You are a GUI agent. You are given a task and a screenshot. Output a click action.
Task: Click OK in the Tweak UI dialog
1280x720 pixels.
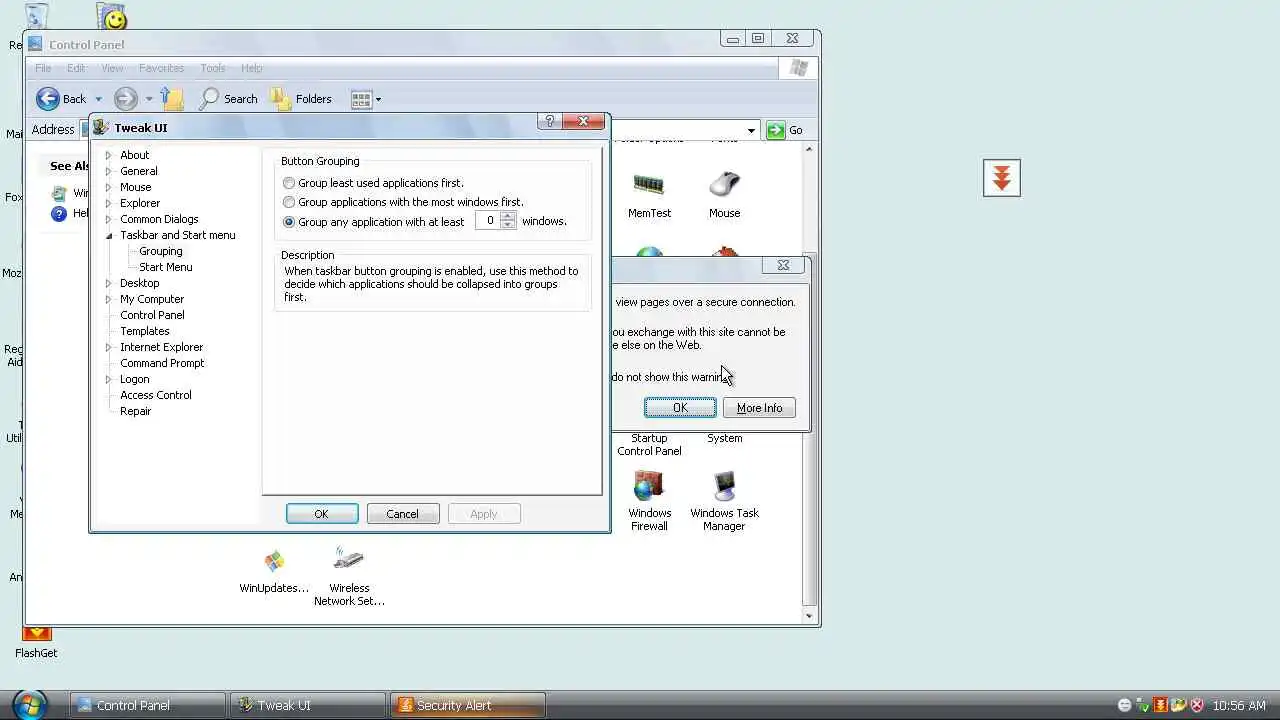point(322,514)
